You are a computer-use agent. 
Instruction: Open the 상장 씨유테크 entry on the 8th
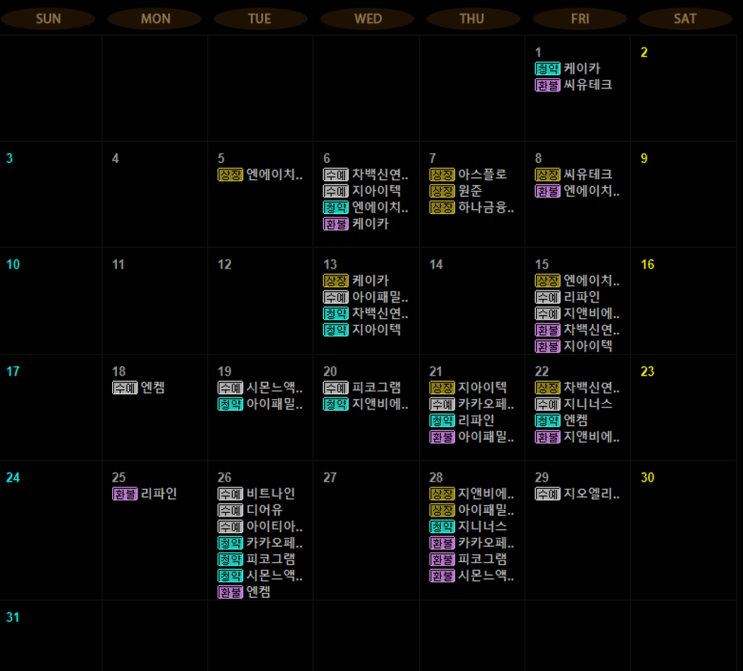coord(573,175)
